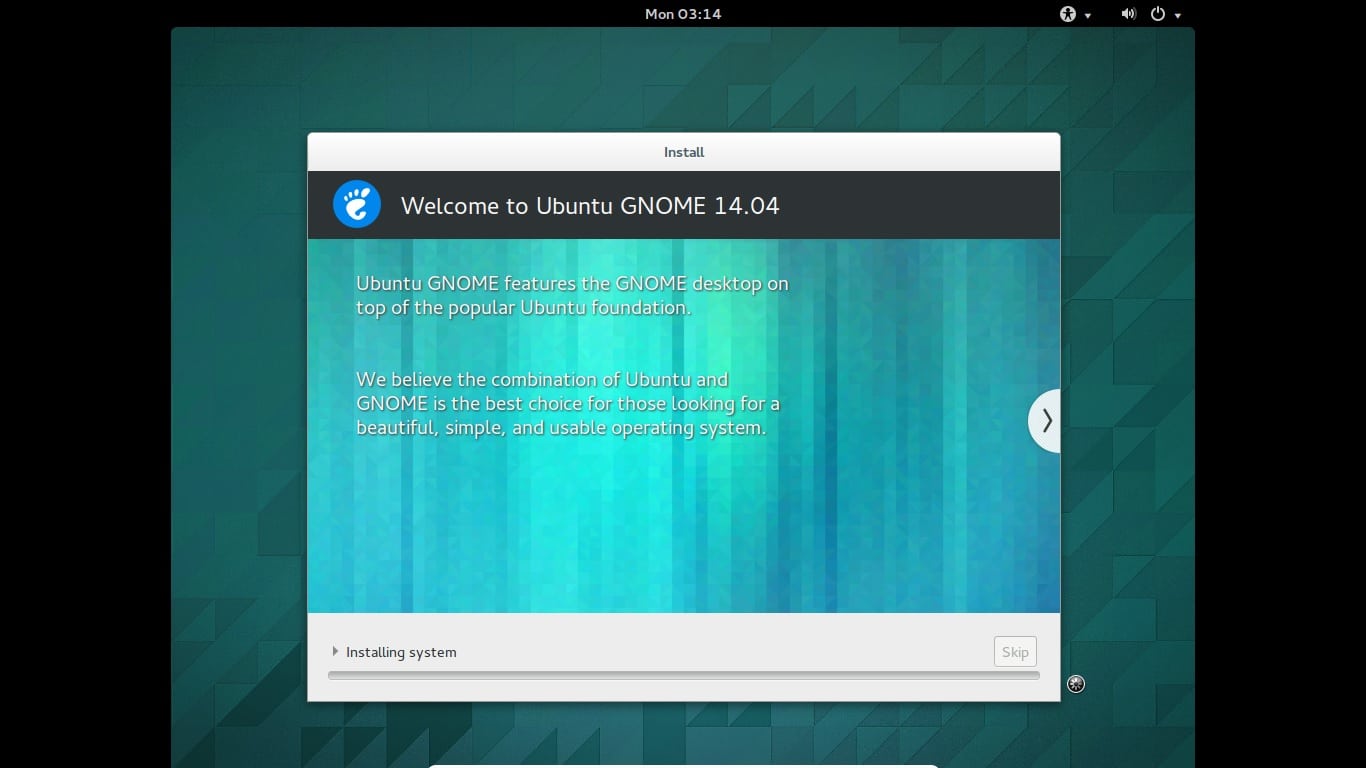Expand the Installing system details triangle

[335, 652]
